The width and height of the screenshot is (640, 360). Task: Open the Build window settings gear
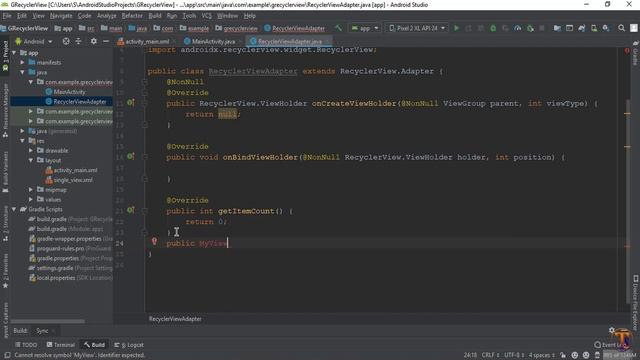pos(611,330)
